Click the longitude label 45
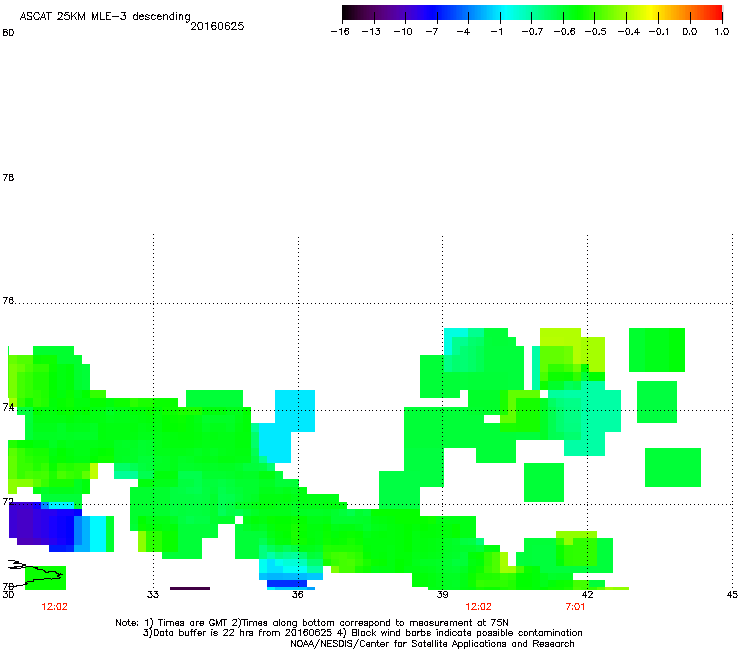740x650 pixels. pos(732,594)
